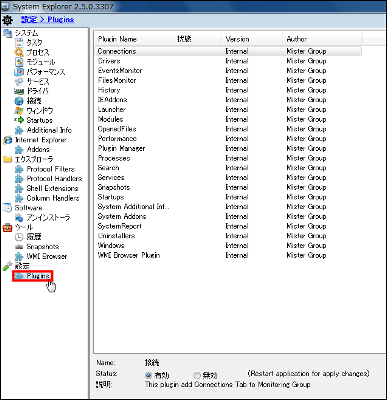Disable the plugin with the 無効 radio button
This screenshot has width=387, height=400.
click(x=197, y=375)
